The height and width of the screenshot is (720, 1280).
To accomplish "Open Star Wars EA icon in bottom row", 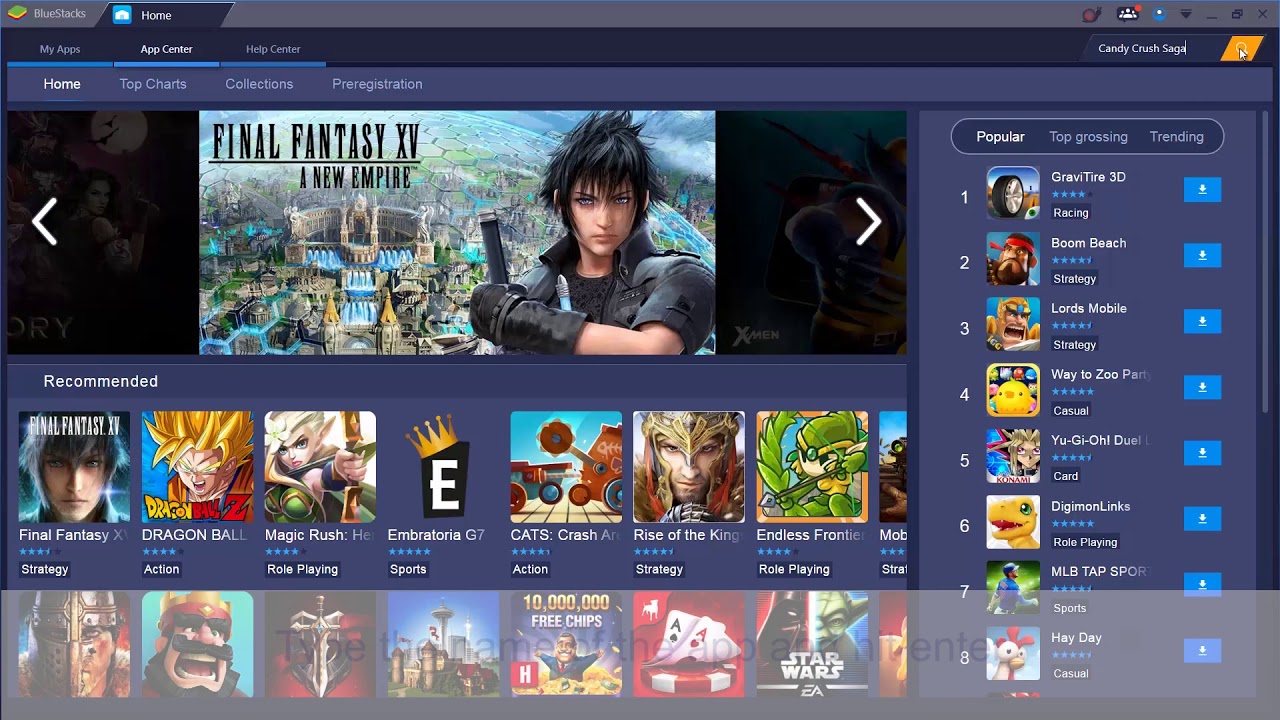I will click(x=812, y=644).
